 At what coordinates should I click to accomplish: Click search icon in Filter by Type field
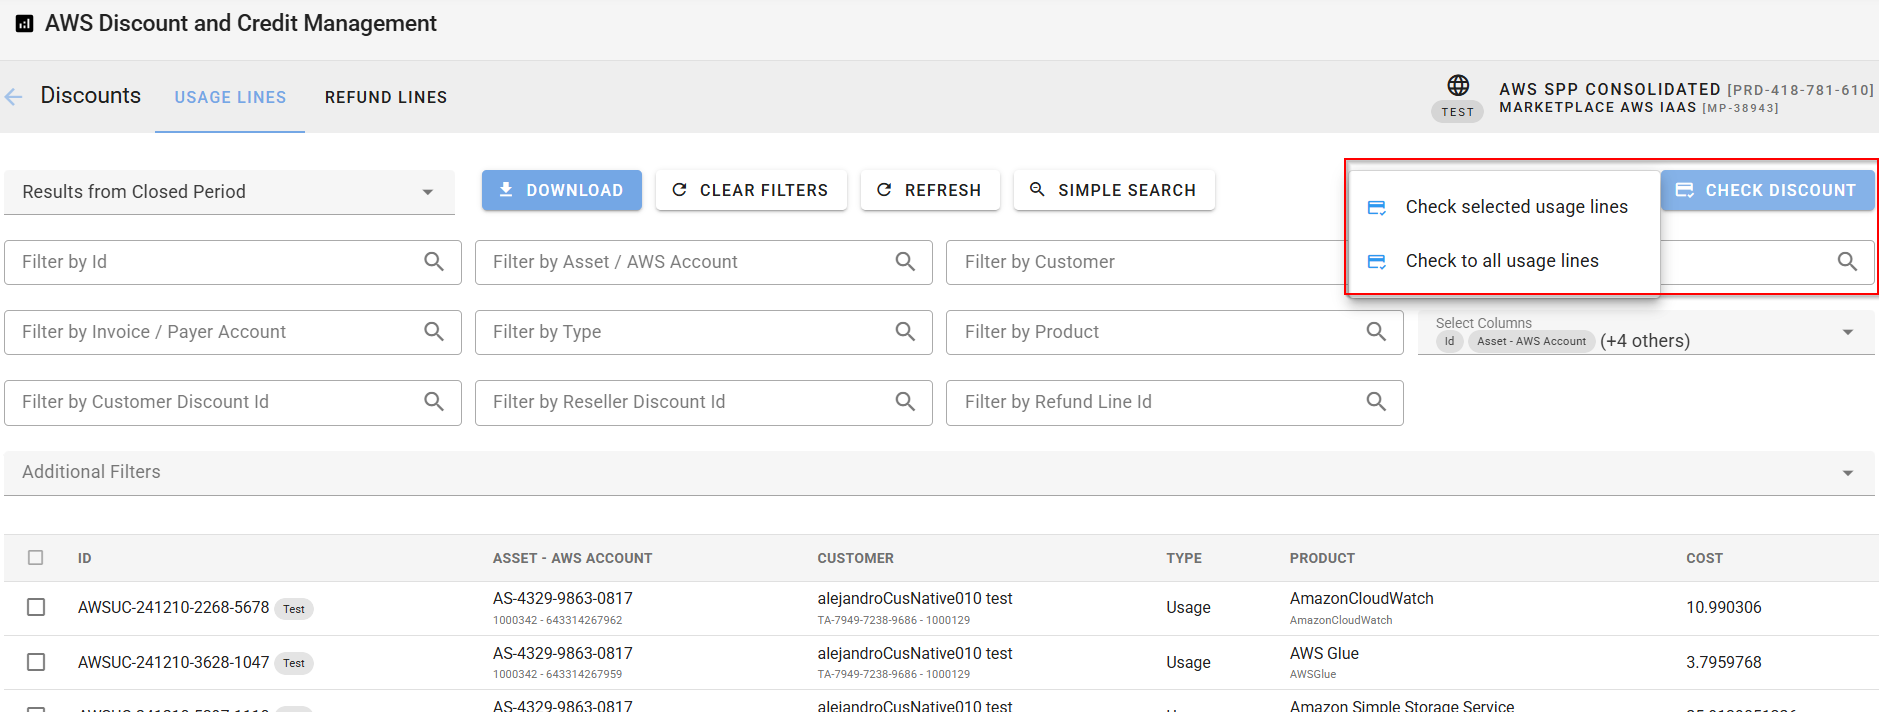pyautogui.click(x=905, y=332)
